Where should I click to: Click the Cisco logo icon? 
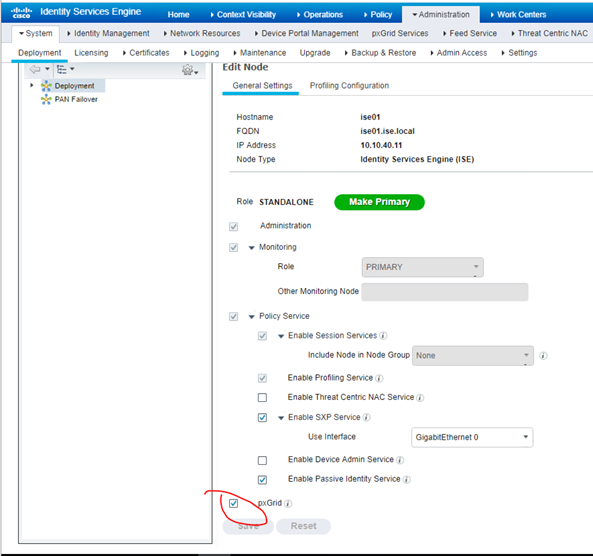pos(21,12)
